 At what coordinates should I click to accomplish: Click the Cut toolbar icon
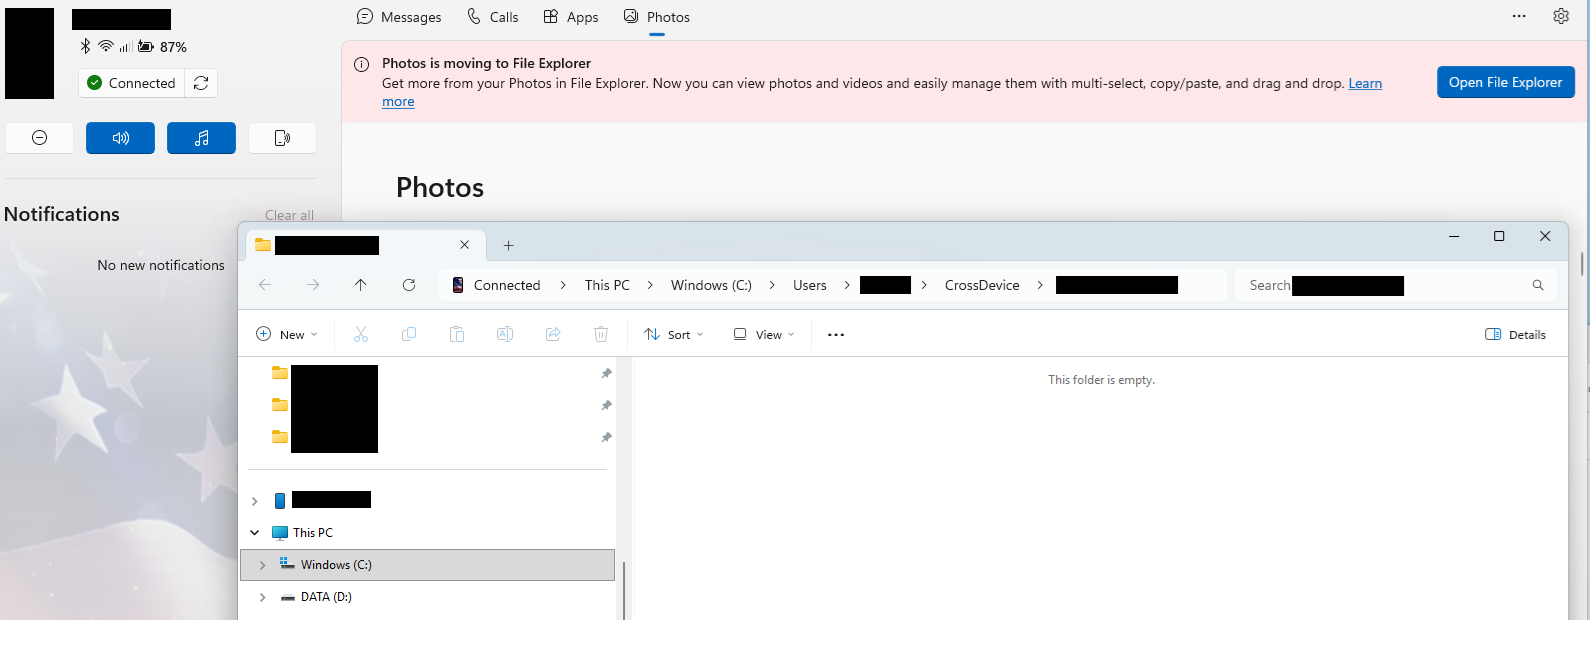tap(361, 334)
